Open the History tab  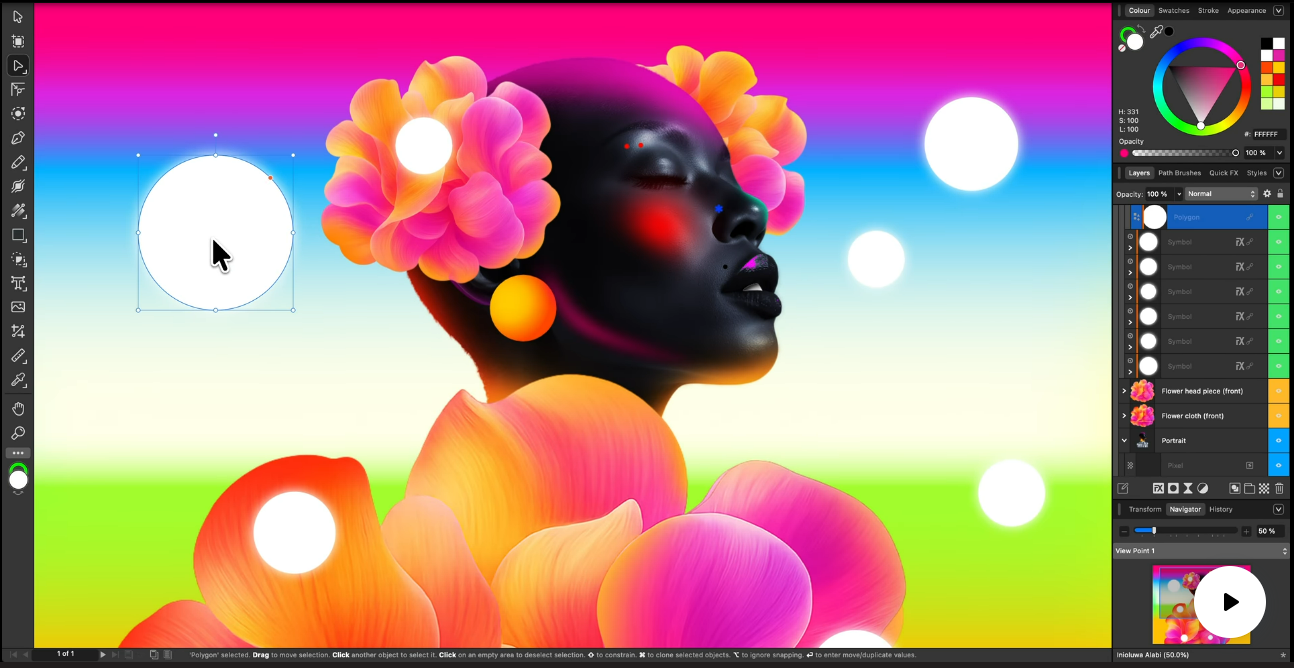(1220, 509)
